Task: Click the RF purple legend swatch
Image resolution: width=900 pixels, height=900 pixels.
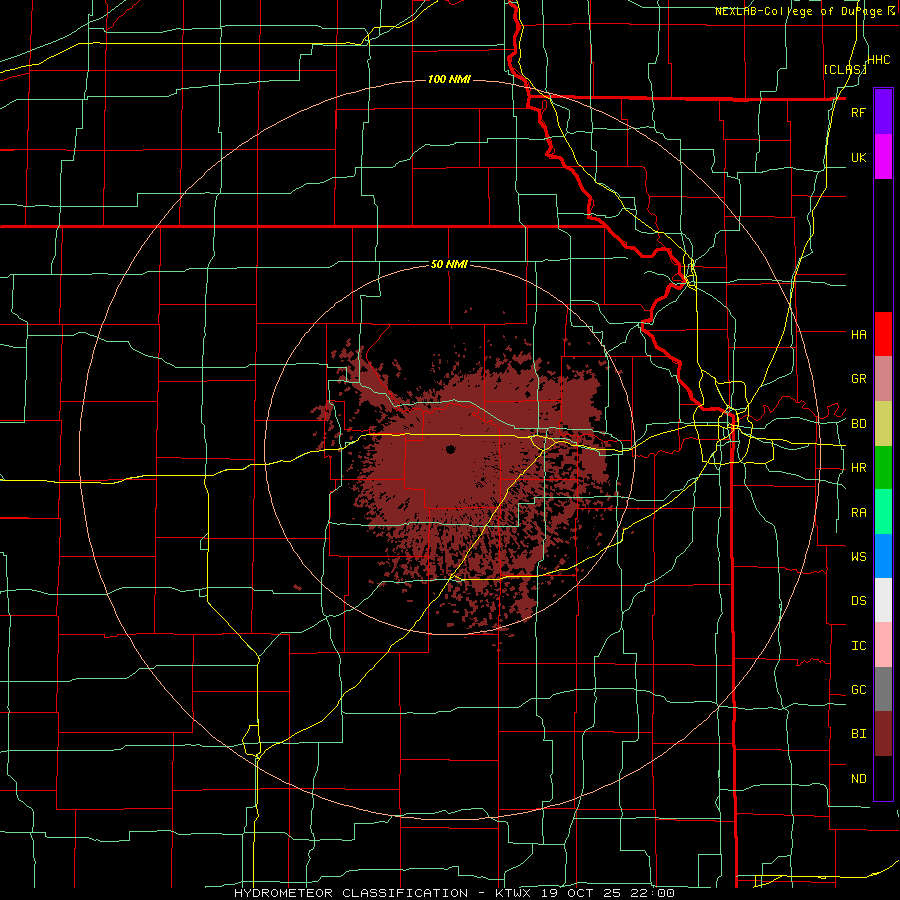Action: 883,112
